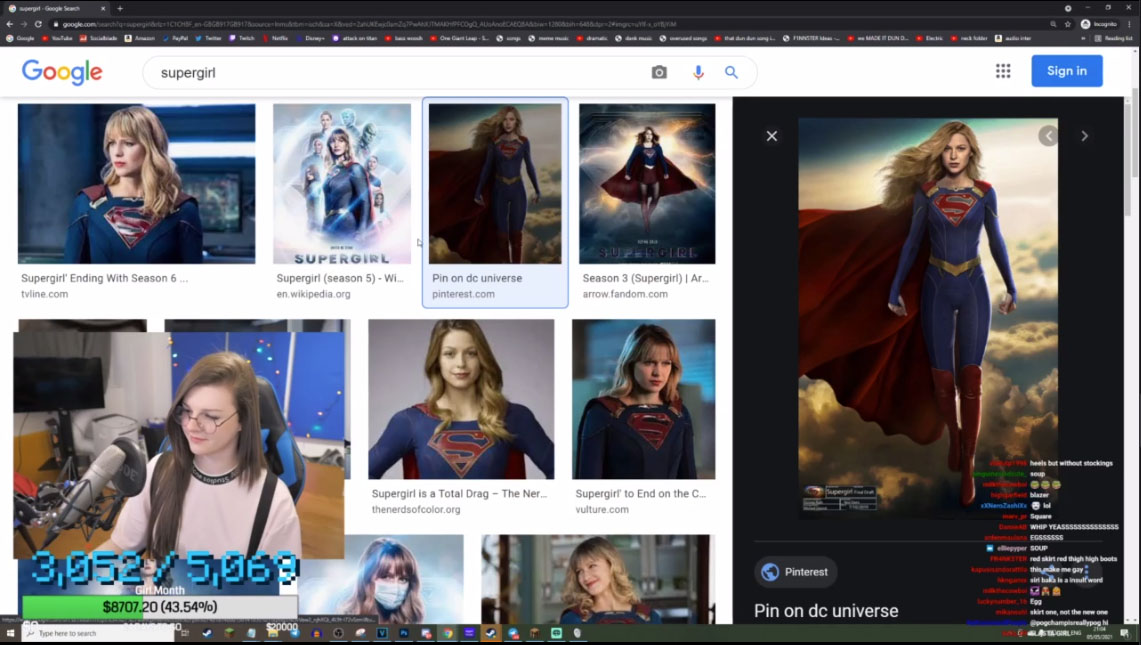The width and height of the screenshot is (1141, 645).
Task: Open the Netflix bookmark
Action: [275, 38]
